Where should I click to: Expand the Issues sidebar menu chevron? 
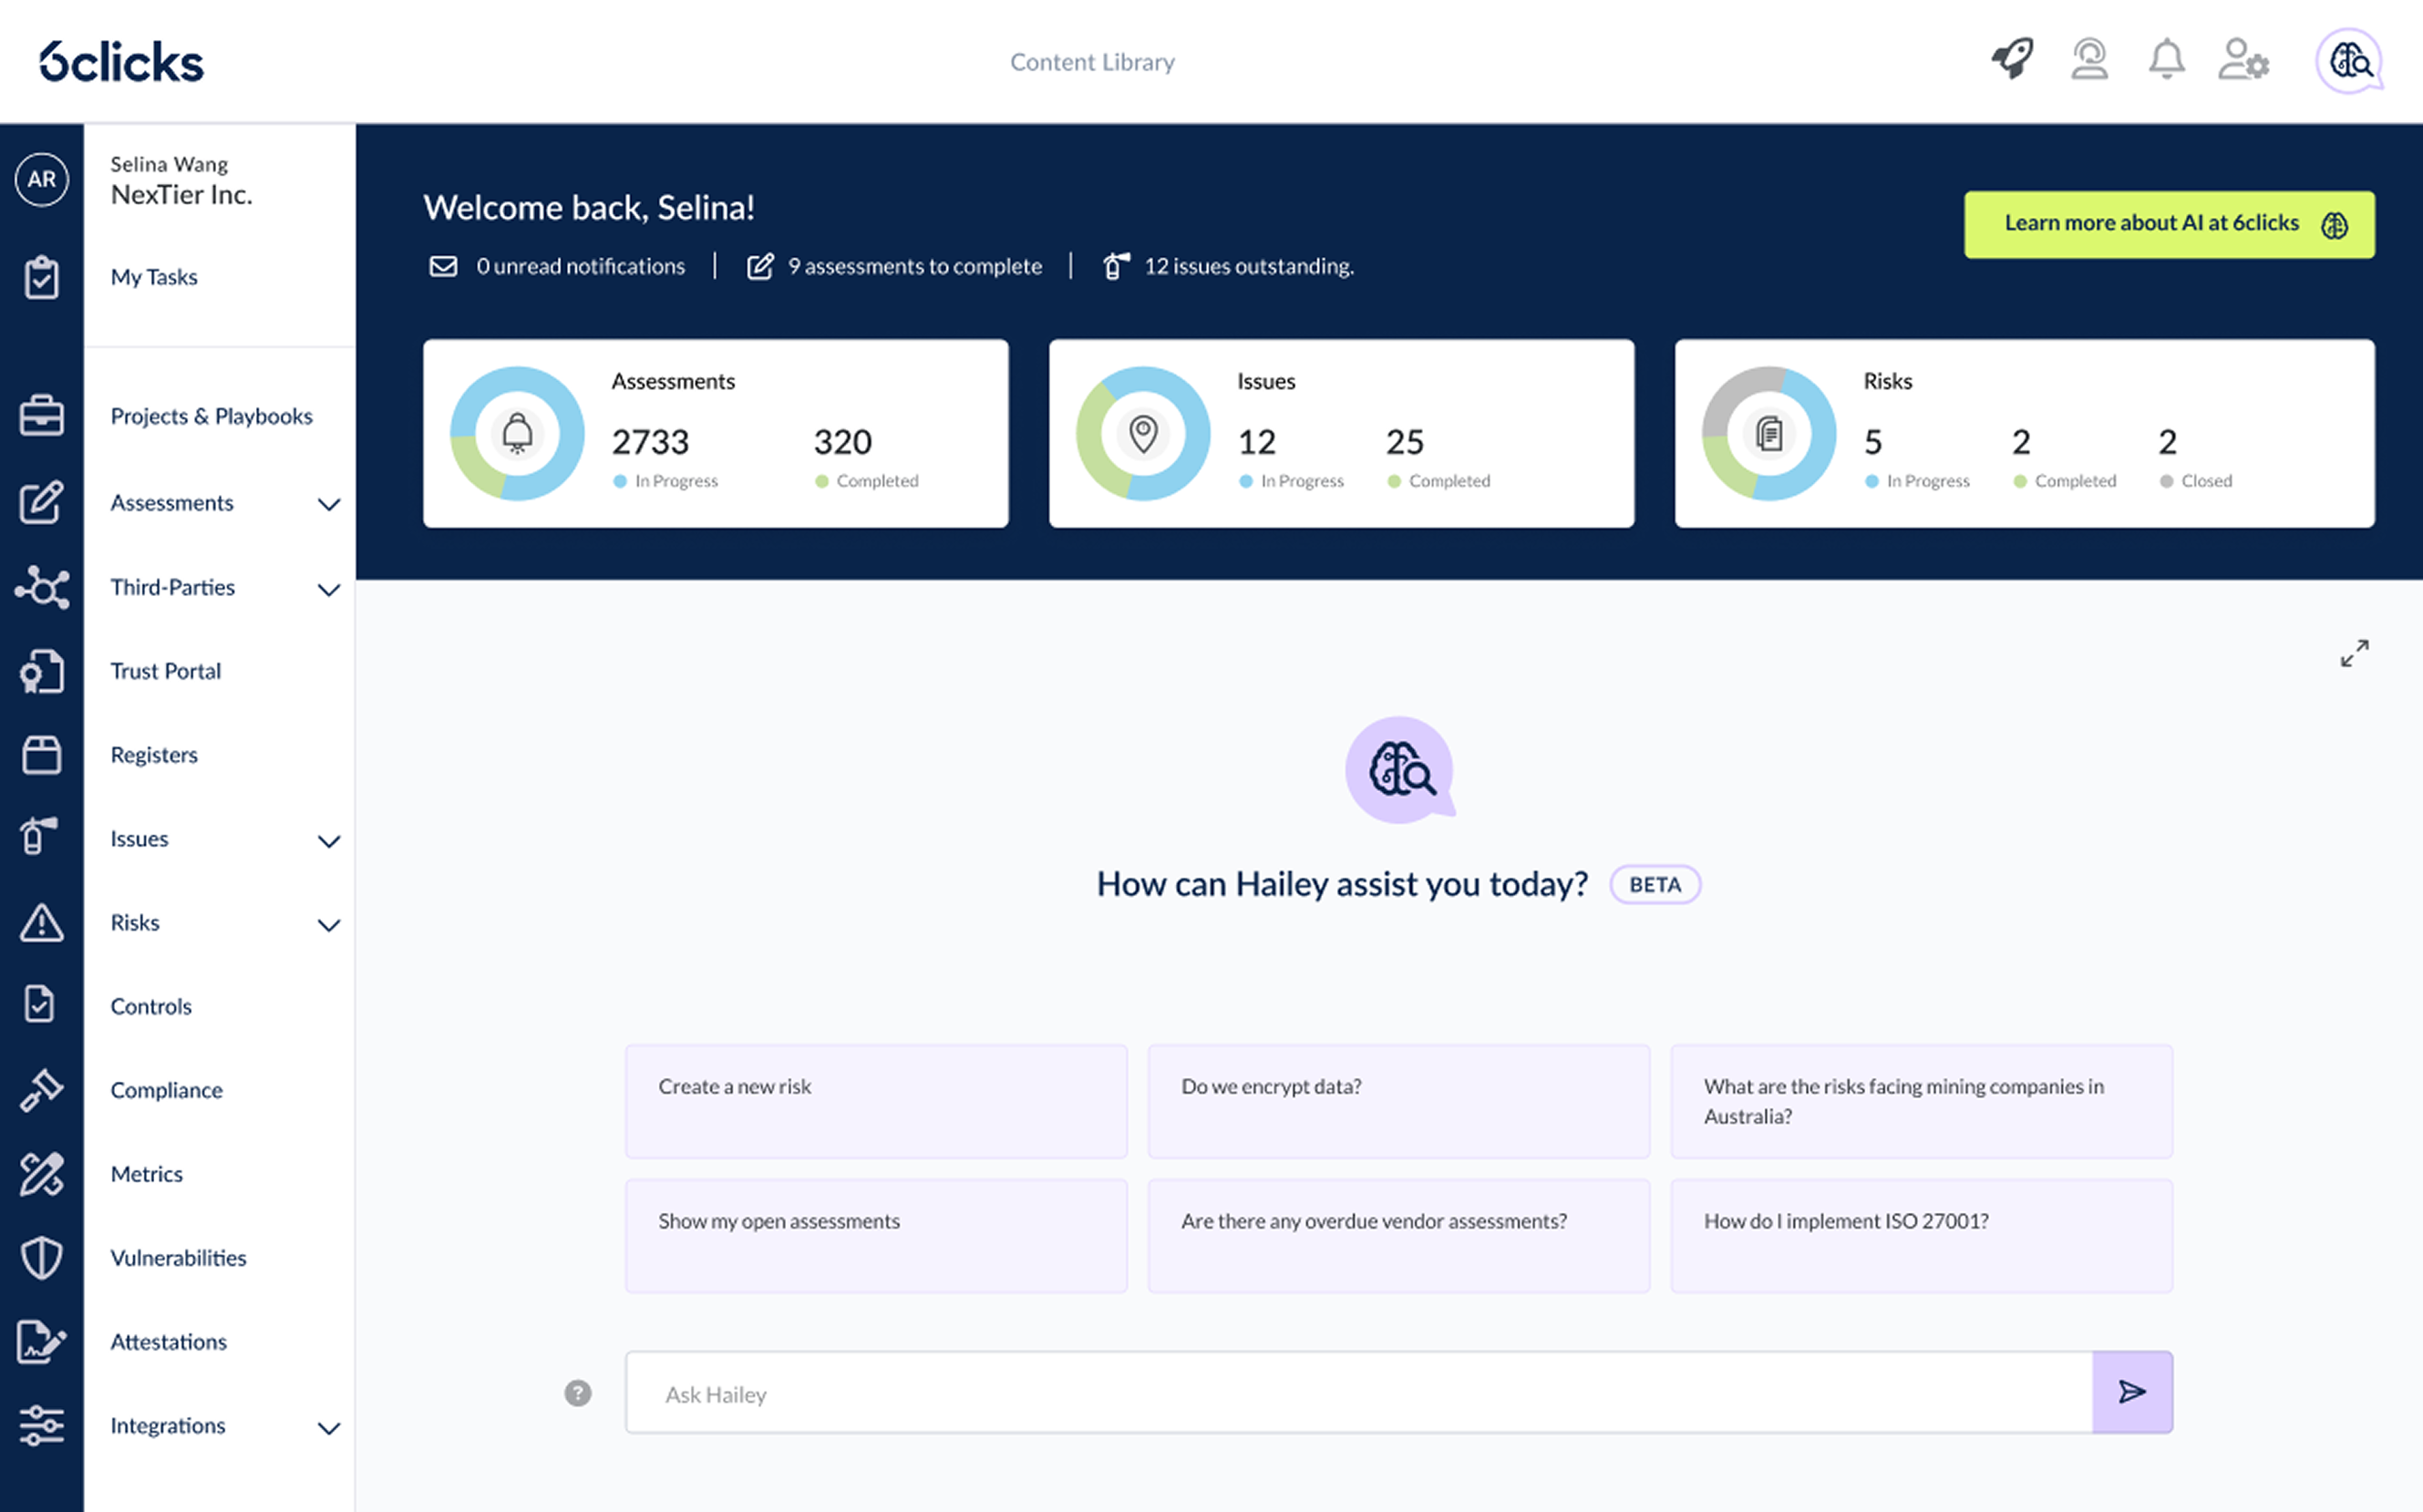(x=329, y=841)
